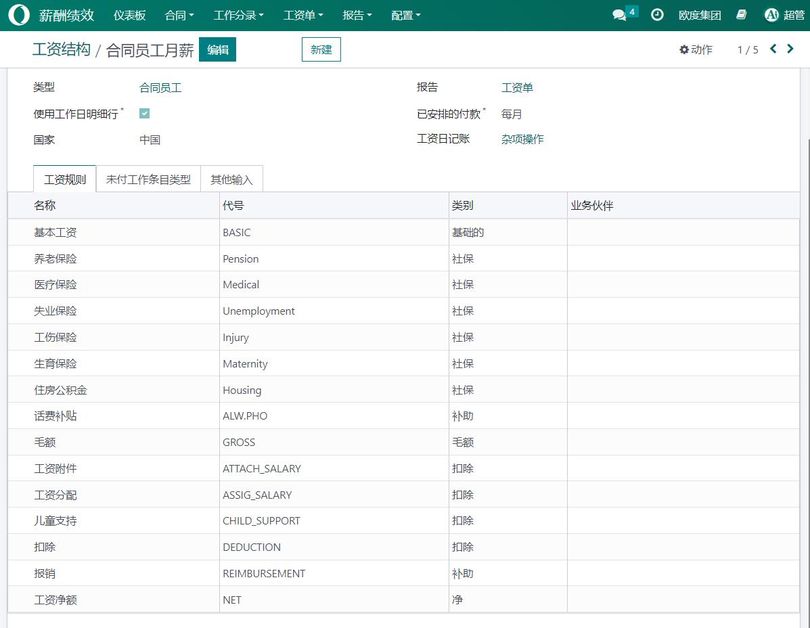The image size is (810, 628).
Task: Click the unread messages badge showing 4
Action: point(631,9)
